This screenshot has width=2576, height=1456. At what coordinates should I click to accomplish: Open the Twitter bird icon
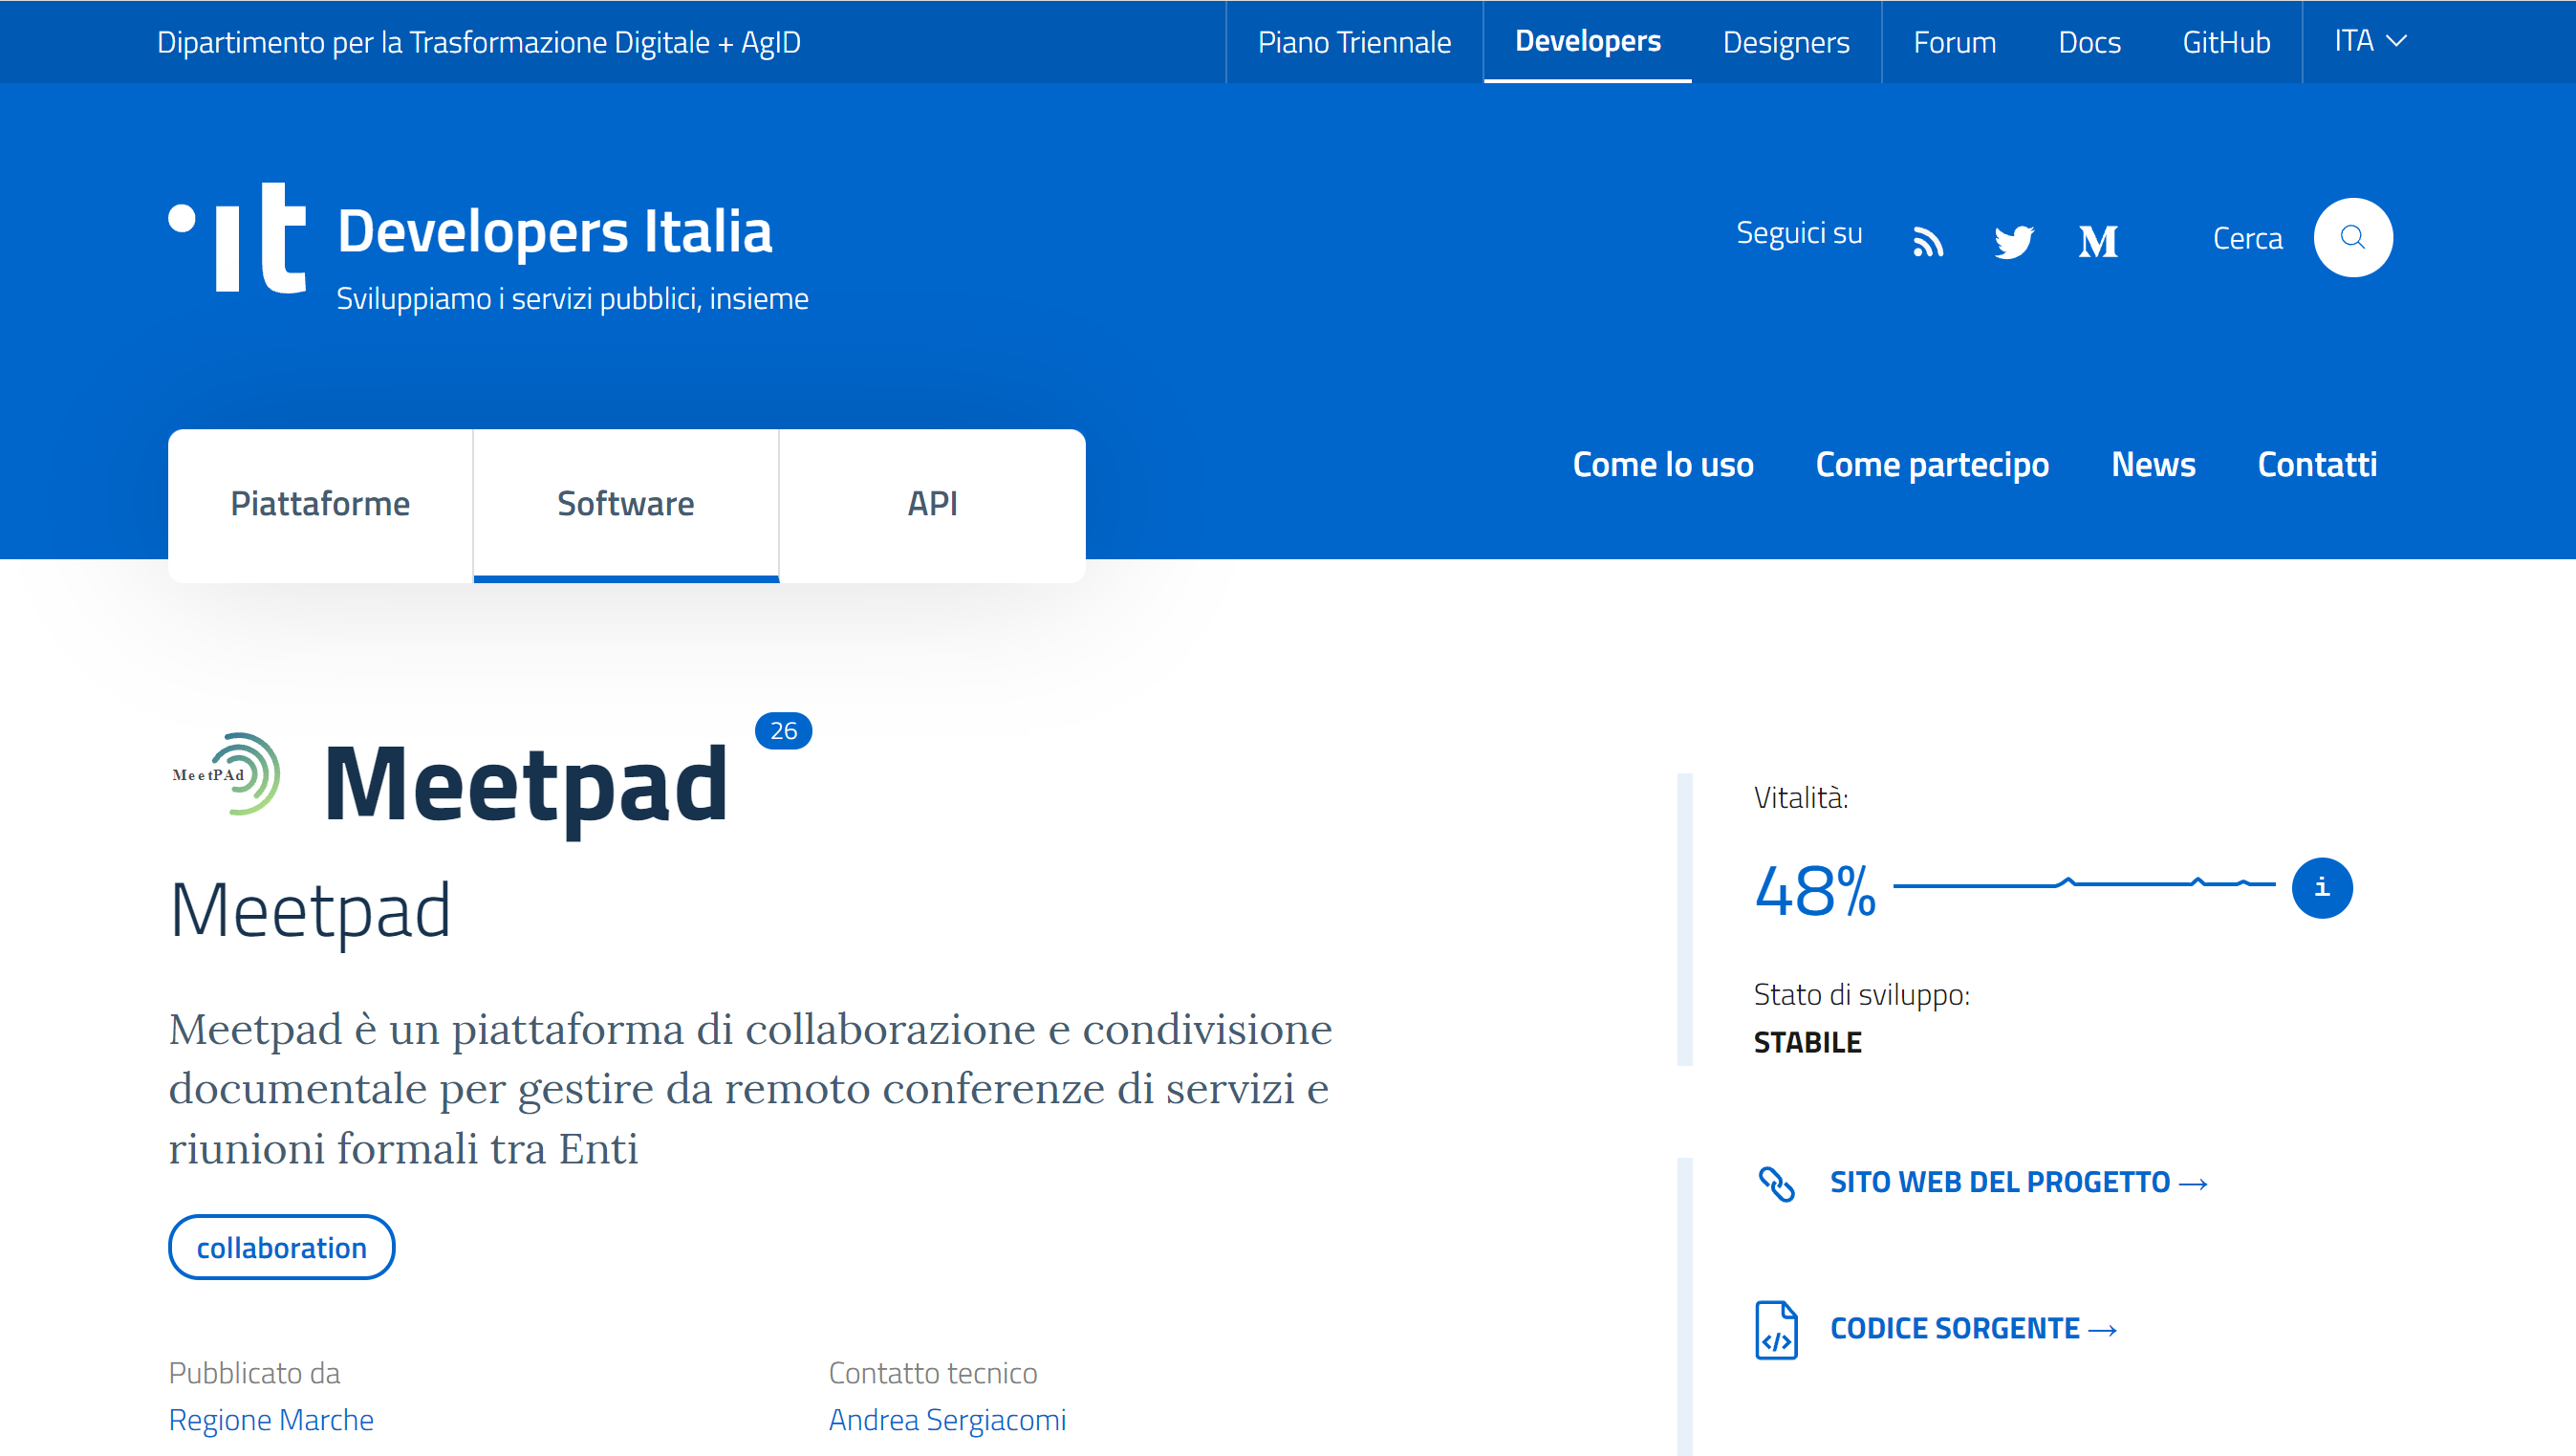pyautogui.click(x=2013, y=241)
